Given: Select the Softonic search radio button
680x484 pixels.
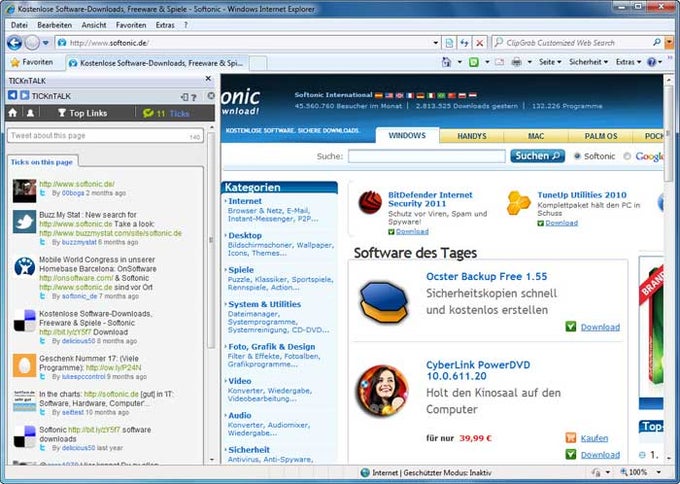Looking at the screenshot, I should (577, 156).
